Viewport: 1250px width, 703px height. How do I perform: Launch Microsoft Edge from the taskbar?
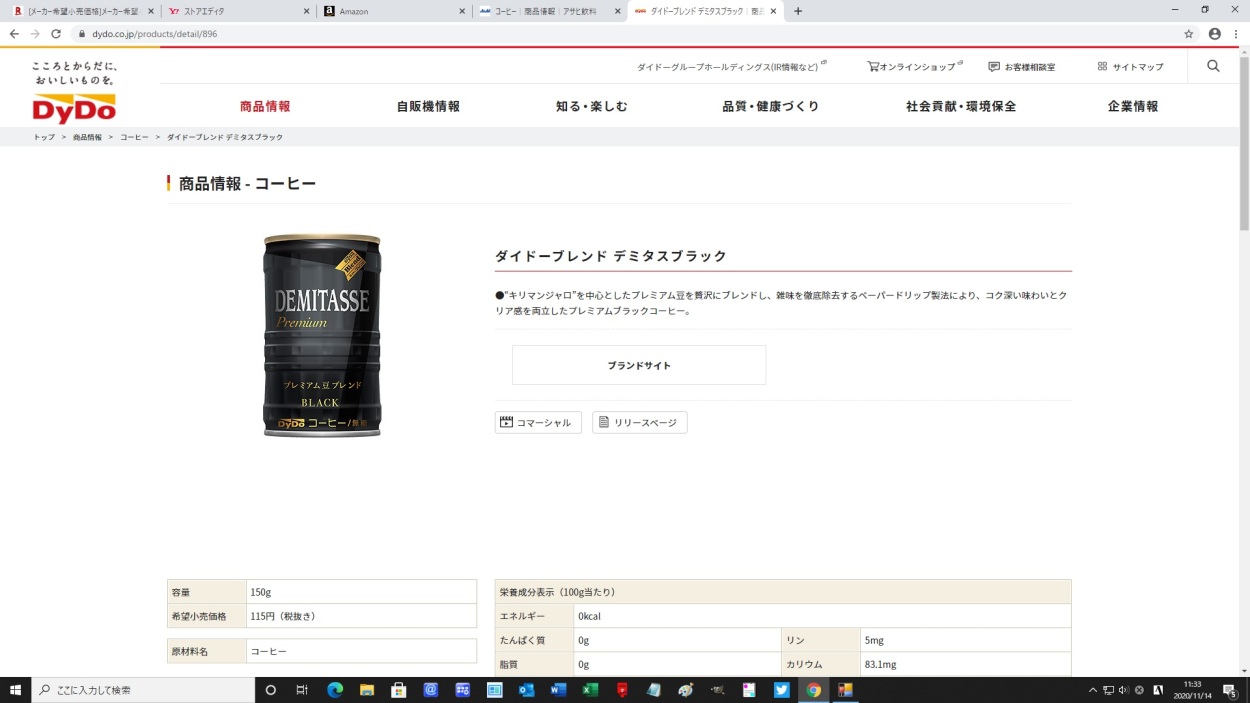click(335, 690)
